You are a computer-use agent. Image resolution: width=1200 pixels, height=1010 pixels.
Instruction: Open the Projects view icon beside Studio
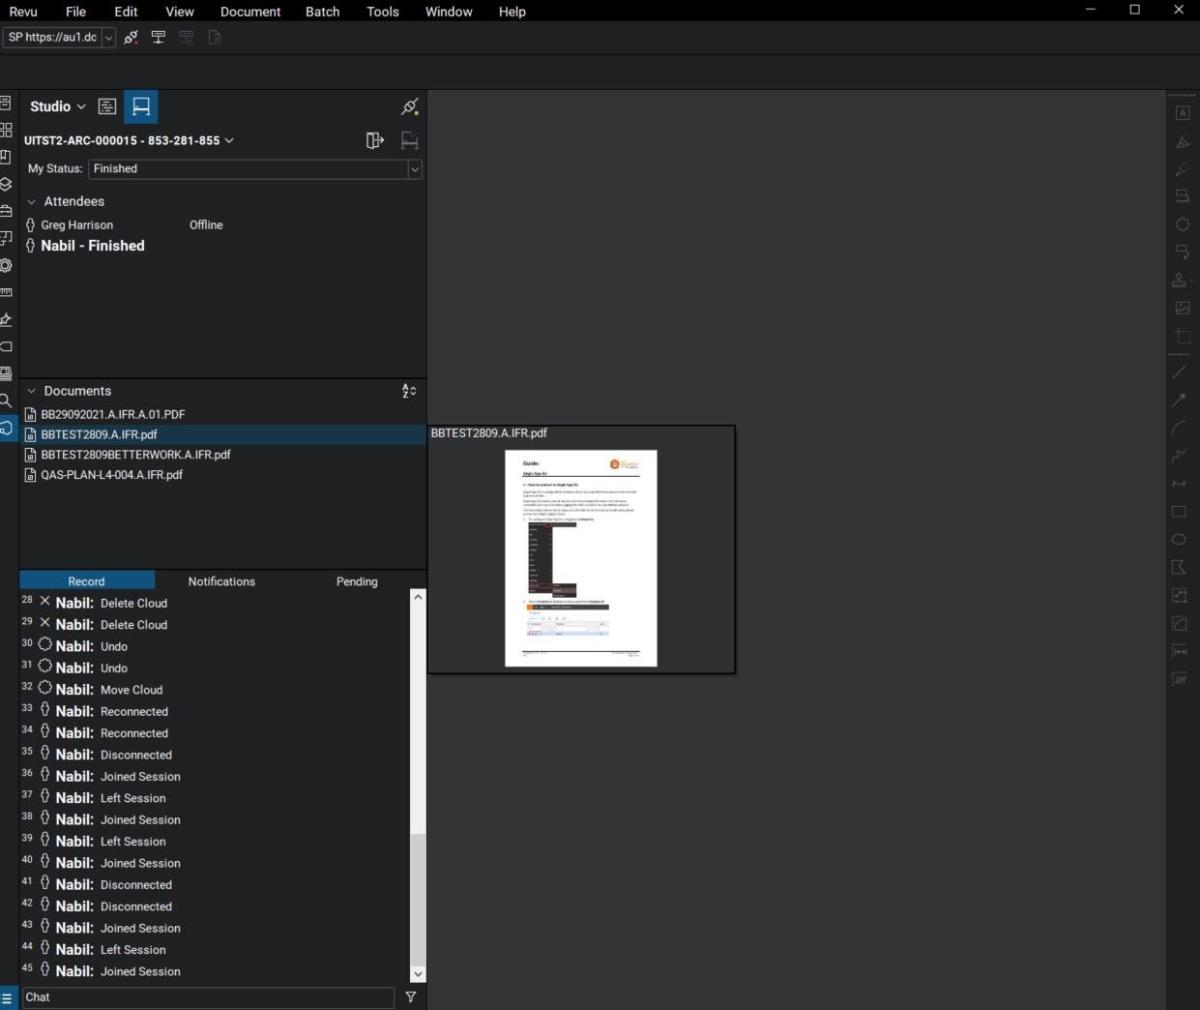[x=107, y=107]
